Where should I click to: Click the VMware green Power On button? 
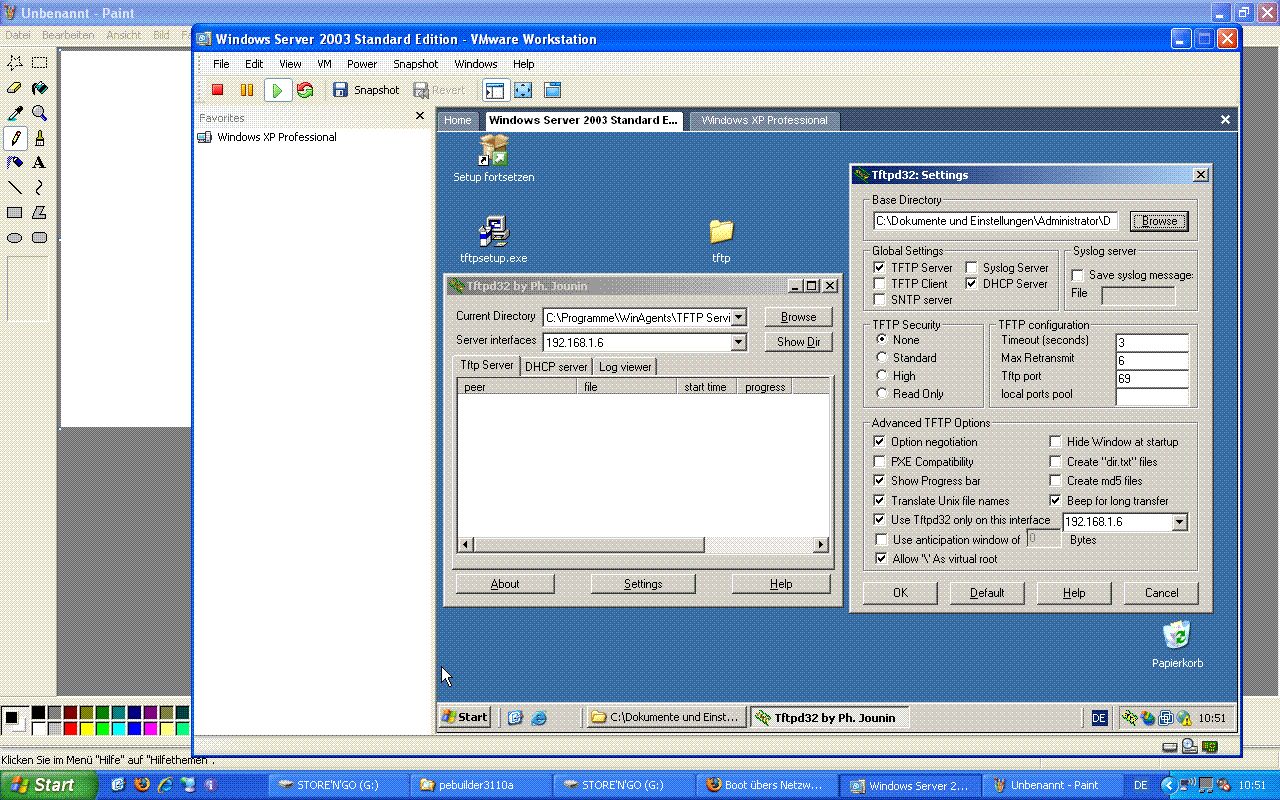tap(277, 90)
